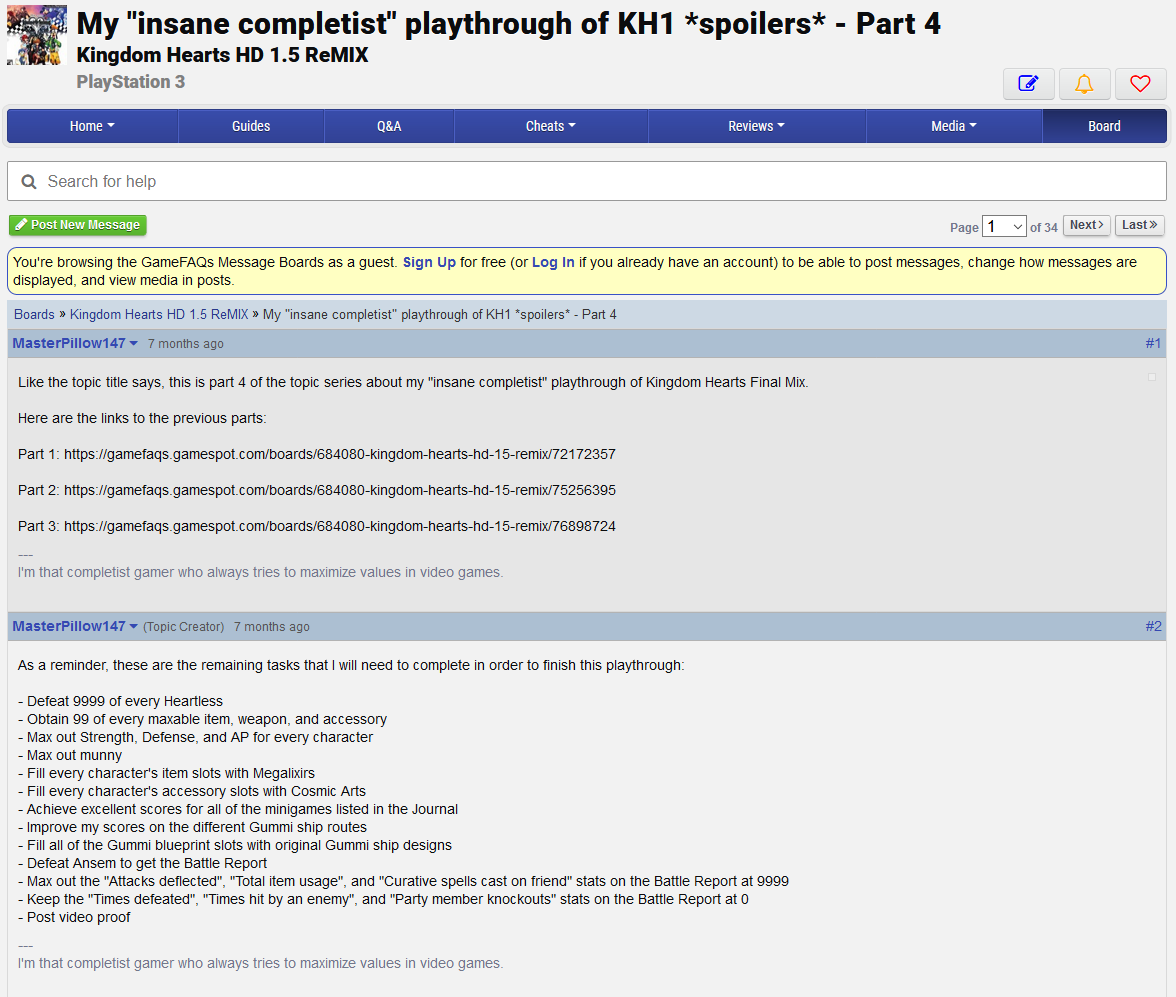Click the heart favorite icon
The image size is (1176, 997).
click(x=1140, y=84)
